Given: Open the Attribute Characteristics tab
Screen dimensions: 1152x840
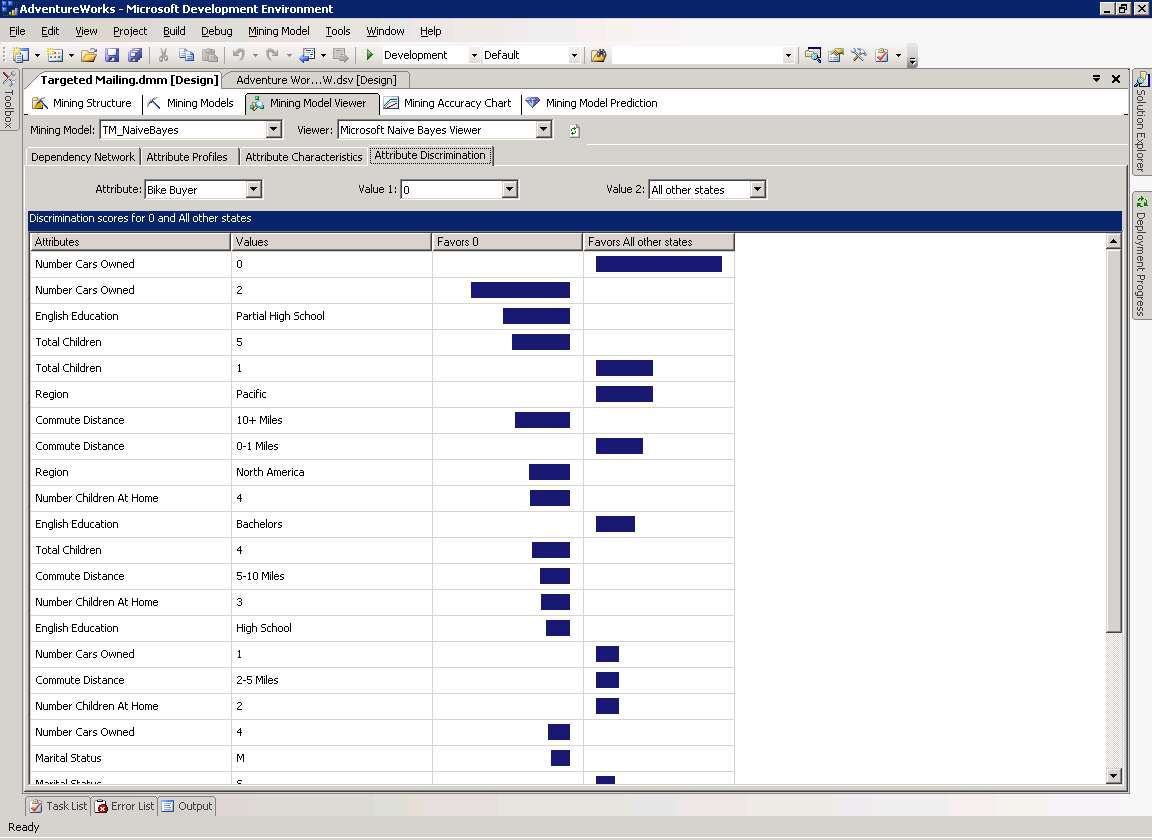Looking at the screenshot, I should 303,157.
